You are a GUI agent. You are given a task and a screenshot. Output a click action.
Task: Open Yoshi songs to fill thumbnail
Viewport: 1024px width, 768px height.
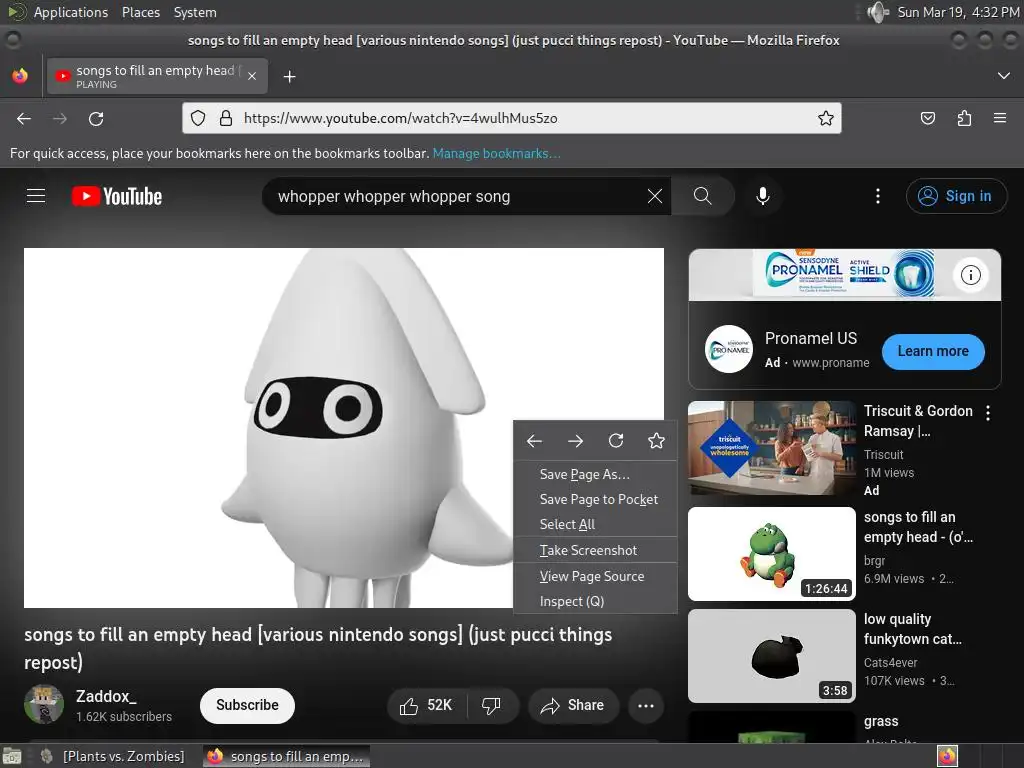point(772,554)
